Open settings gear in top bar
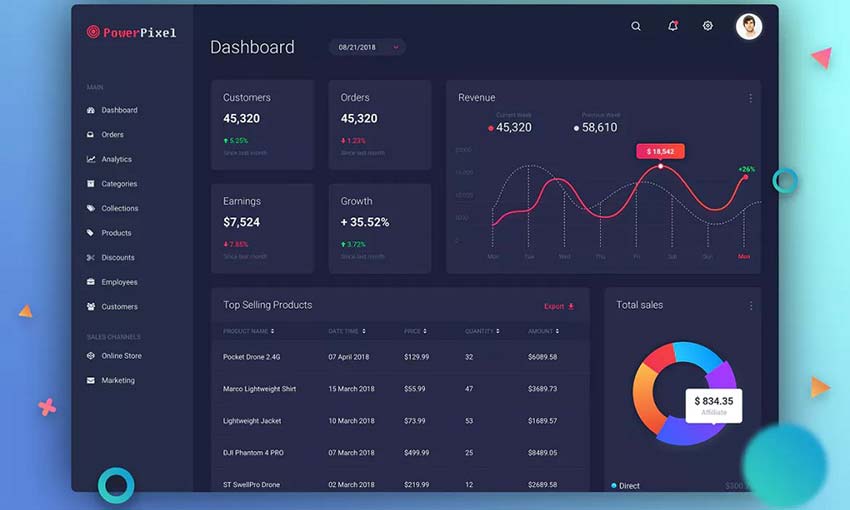The image size is (850, 510). 708,26
